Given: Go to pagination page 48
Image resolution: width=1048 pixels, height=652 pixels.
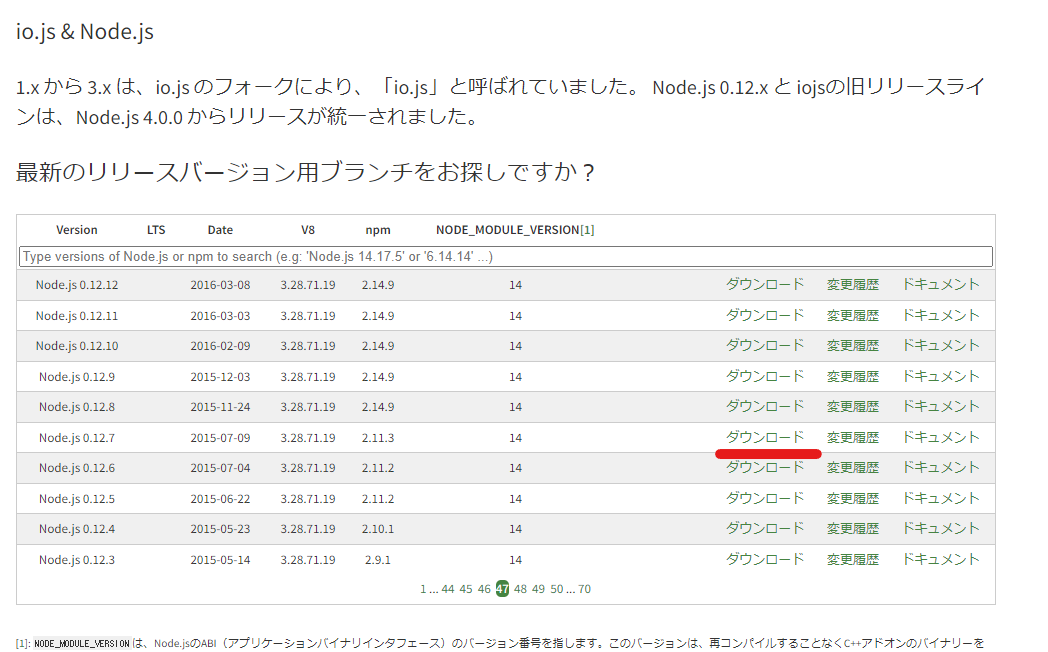Looking at the screenshot, I should click(x=521, y=589).
